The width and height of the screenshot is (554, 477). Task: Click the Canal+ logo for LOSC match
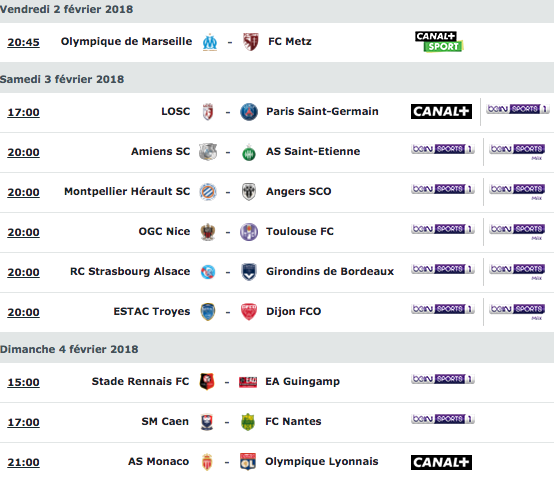(441, 112)
